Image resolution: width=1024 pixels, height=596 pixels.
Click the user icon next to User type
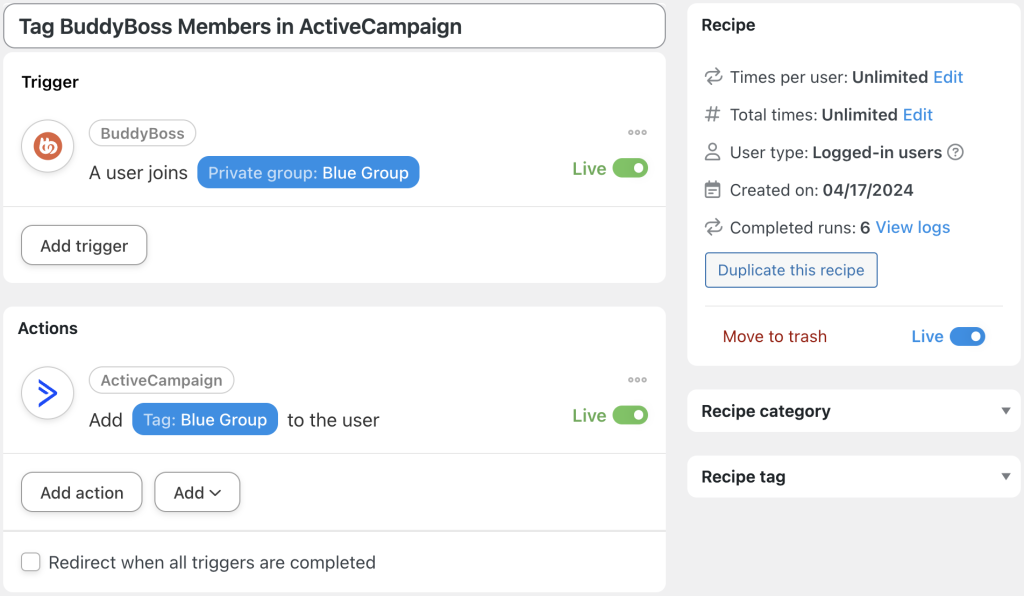coord(713,152)
